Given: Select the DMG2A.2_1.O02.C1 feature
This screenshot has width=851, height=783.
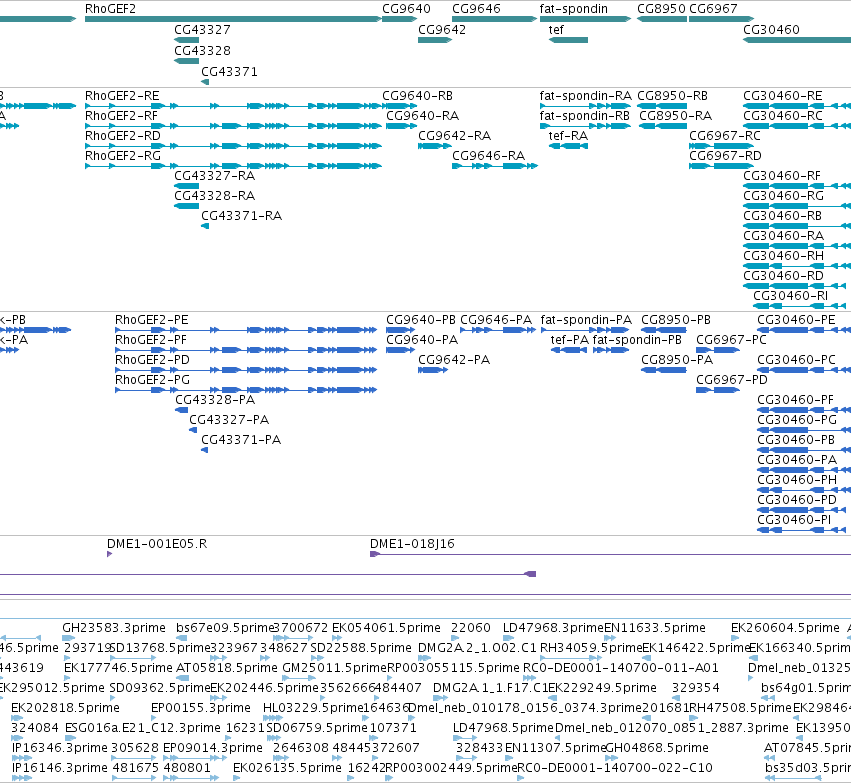Looking at the screenshot, I should click(477, 648).
